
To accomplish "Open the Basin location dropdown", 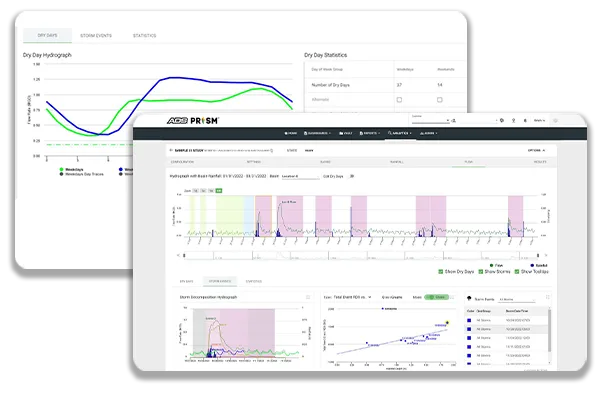I will (300, 176).
